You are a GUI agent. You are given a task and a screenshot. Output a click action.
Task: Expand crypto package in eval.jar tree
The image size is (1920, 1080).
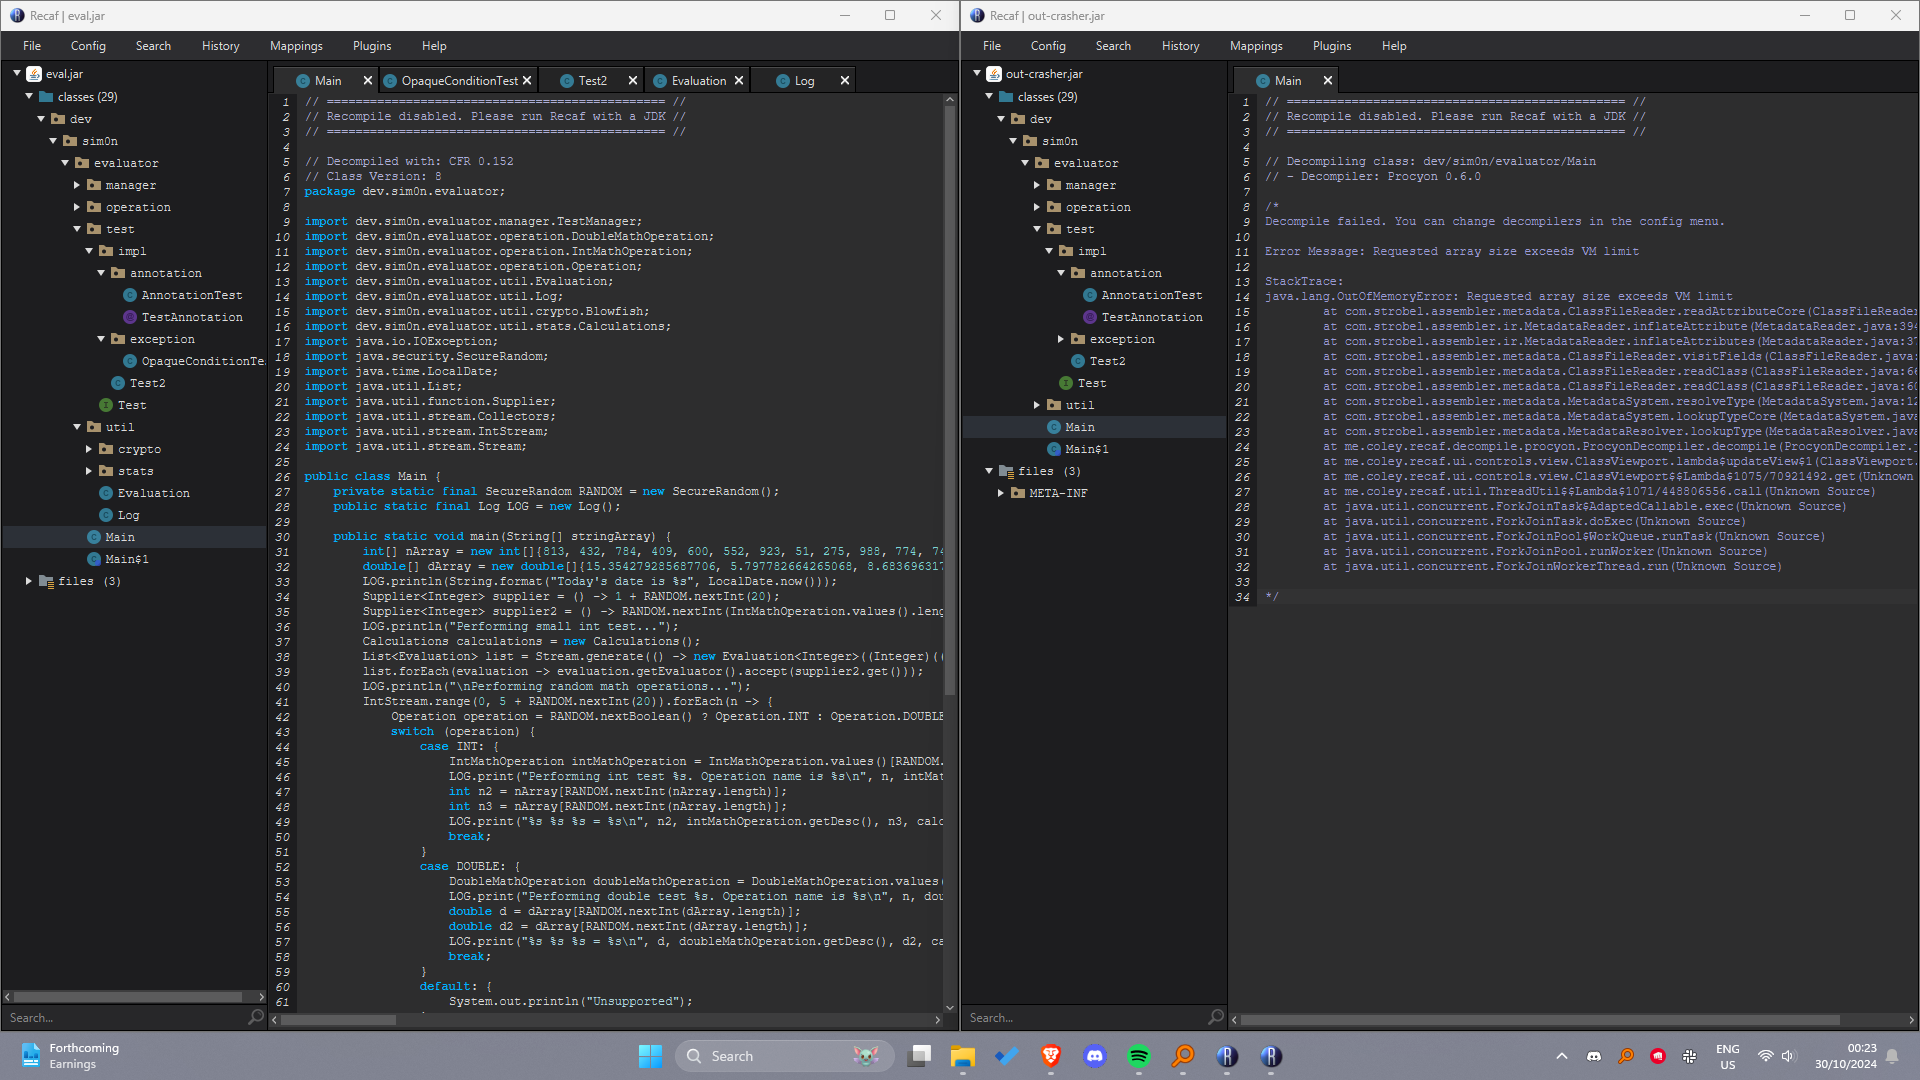[89, 449]
